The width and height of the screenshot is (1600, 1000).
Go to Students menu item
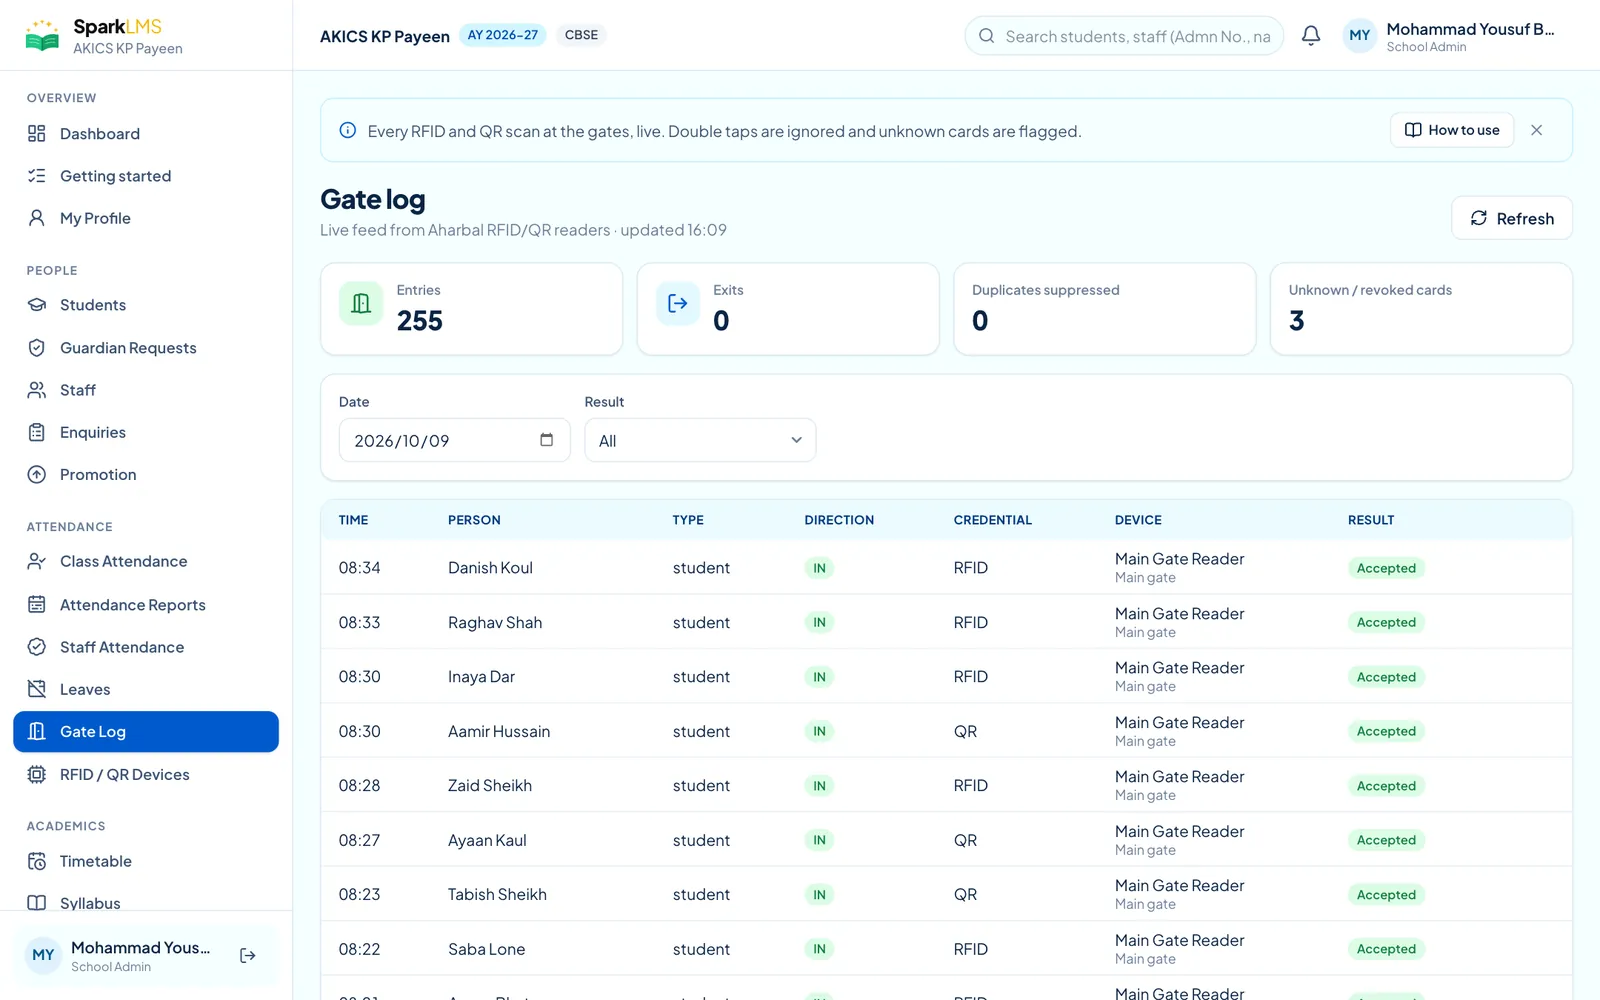pyautogui.click(x=146, y=305)
